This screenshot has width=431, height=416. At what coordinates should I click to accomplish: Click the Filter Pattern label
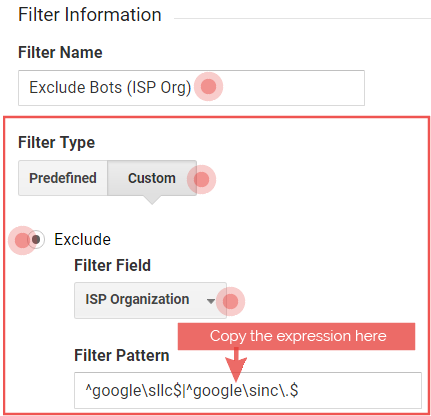(x=122, y=355)
